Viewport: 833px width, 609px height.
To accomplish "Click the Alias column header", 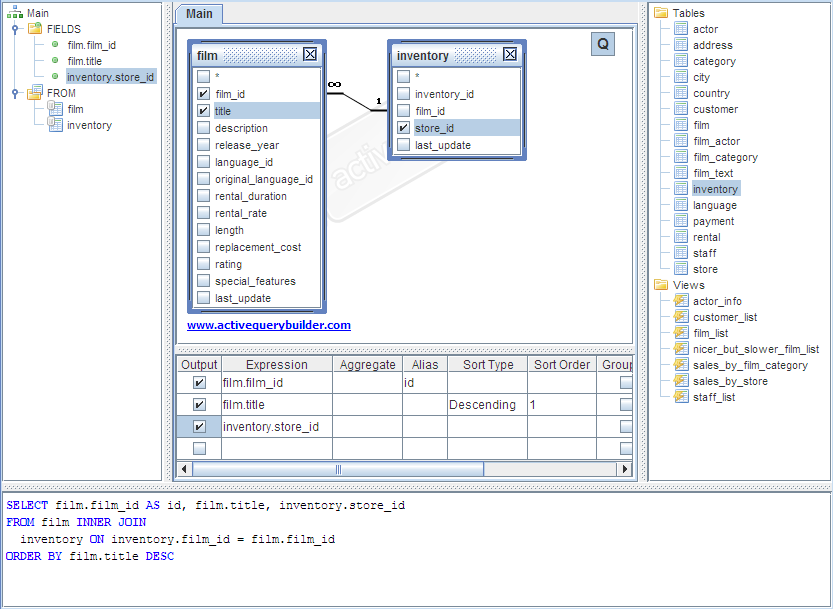I will (x=425, y=364).
